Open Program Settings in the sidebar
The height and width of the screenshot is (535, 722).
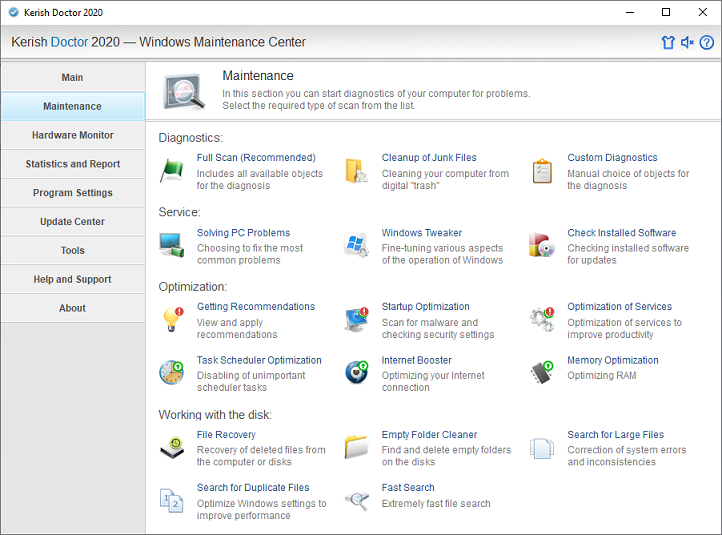pos(72,193)
